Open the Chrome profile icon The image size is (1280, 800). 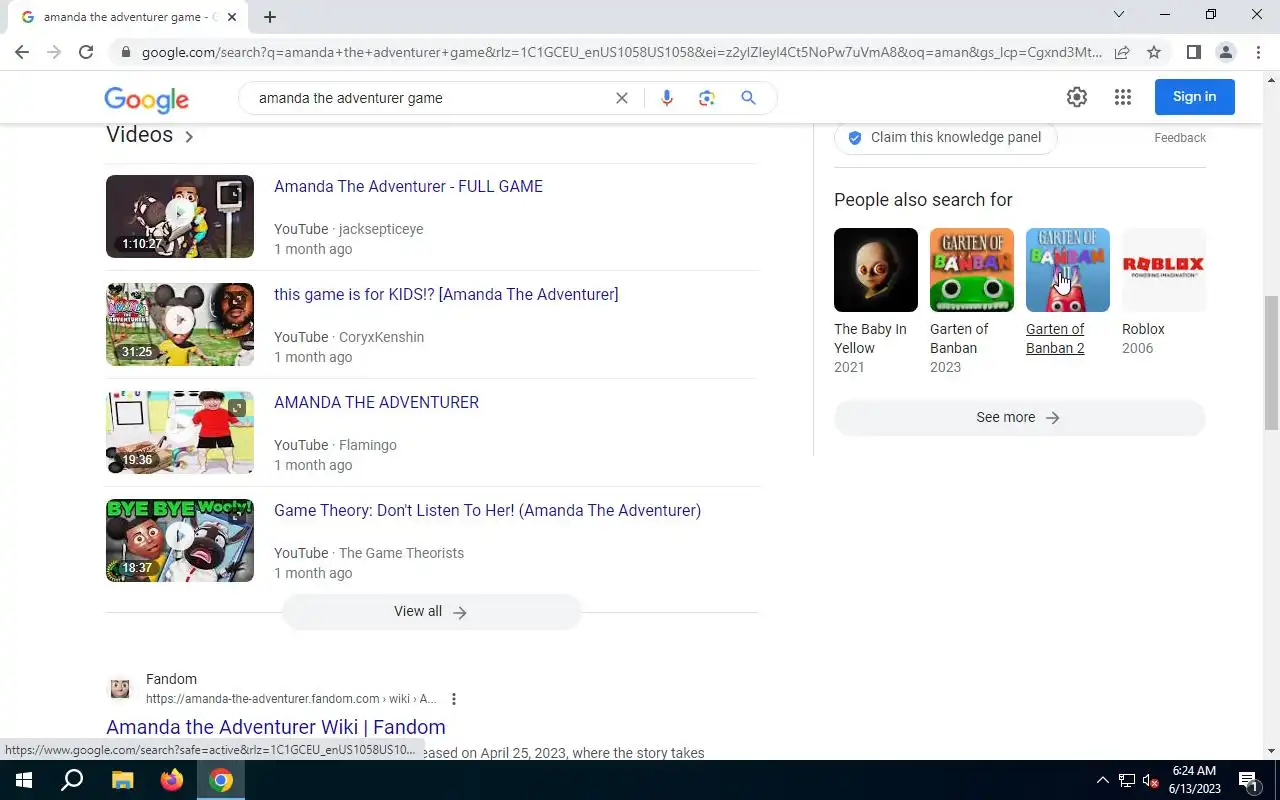[1225, 52]
